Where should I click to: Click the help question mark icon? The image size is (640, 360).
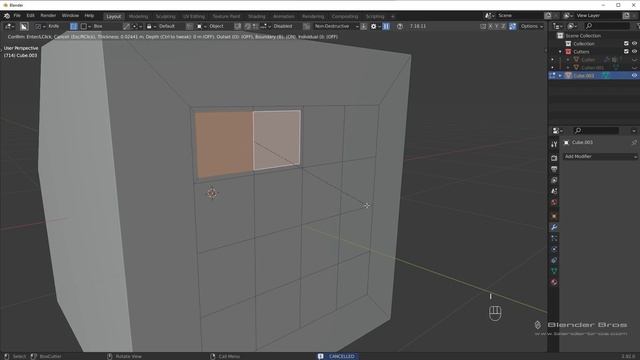(x=400, y=26)
